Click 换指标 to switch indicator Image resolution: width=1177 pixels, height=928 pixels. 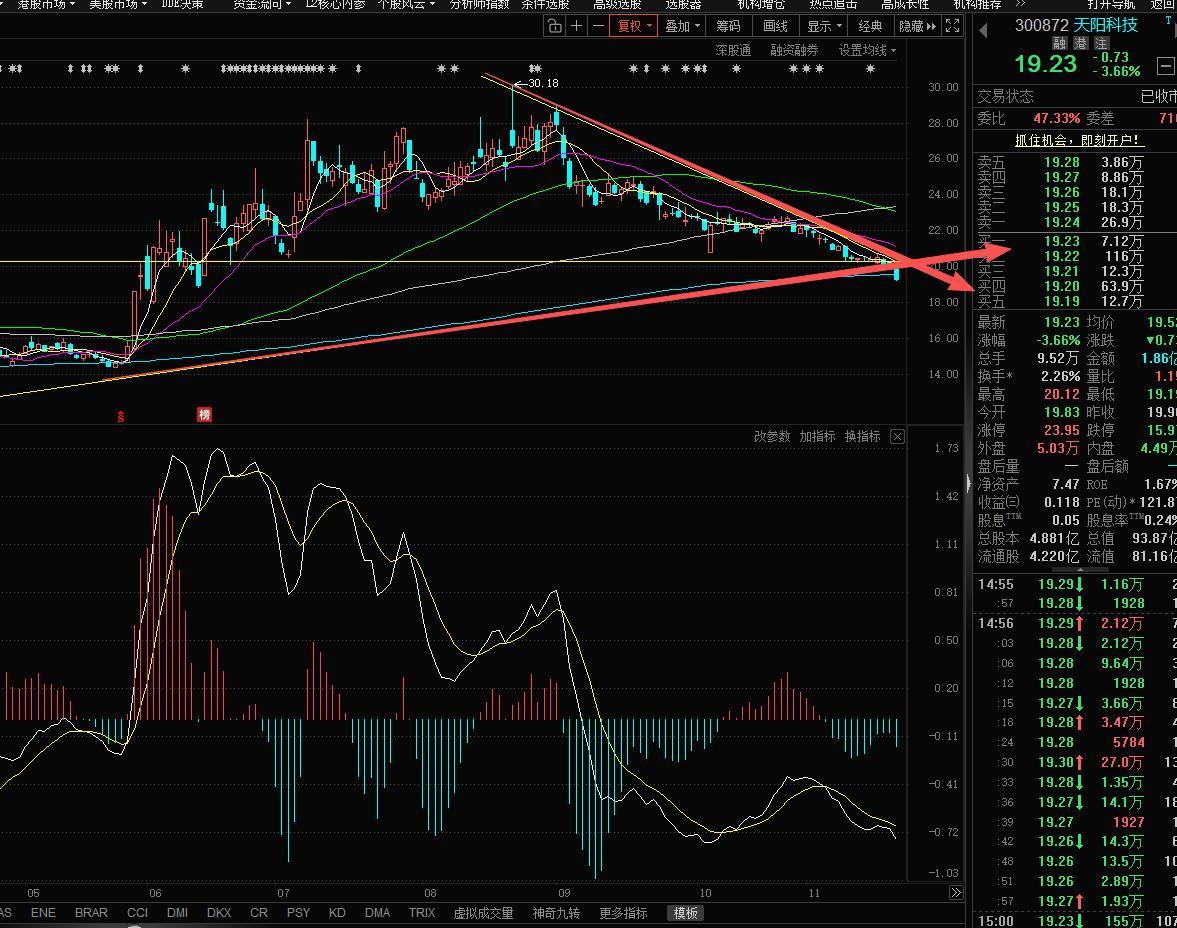pyautogui.click(x=862, y=436)
